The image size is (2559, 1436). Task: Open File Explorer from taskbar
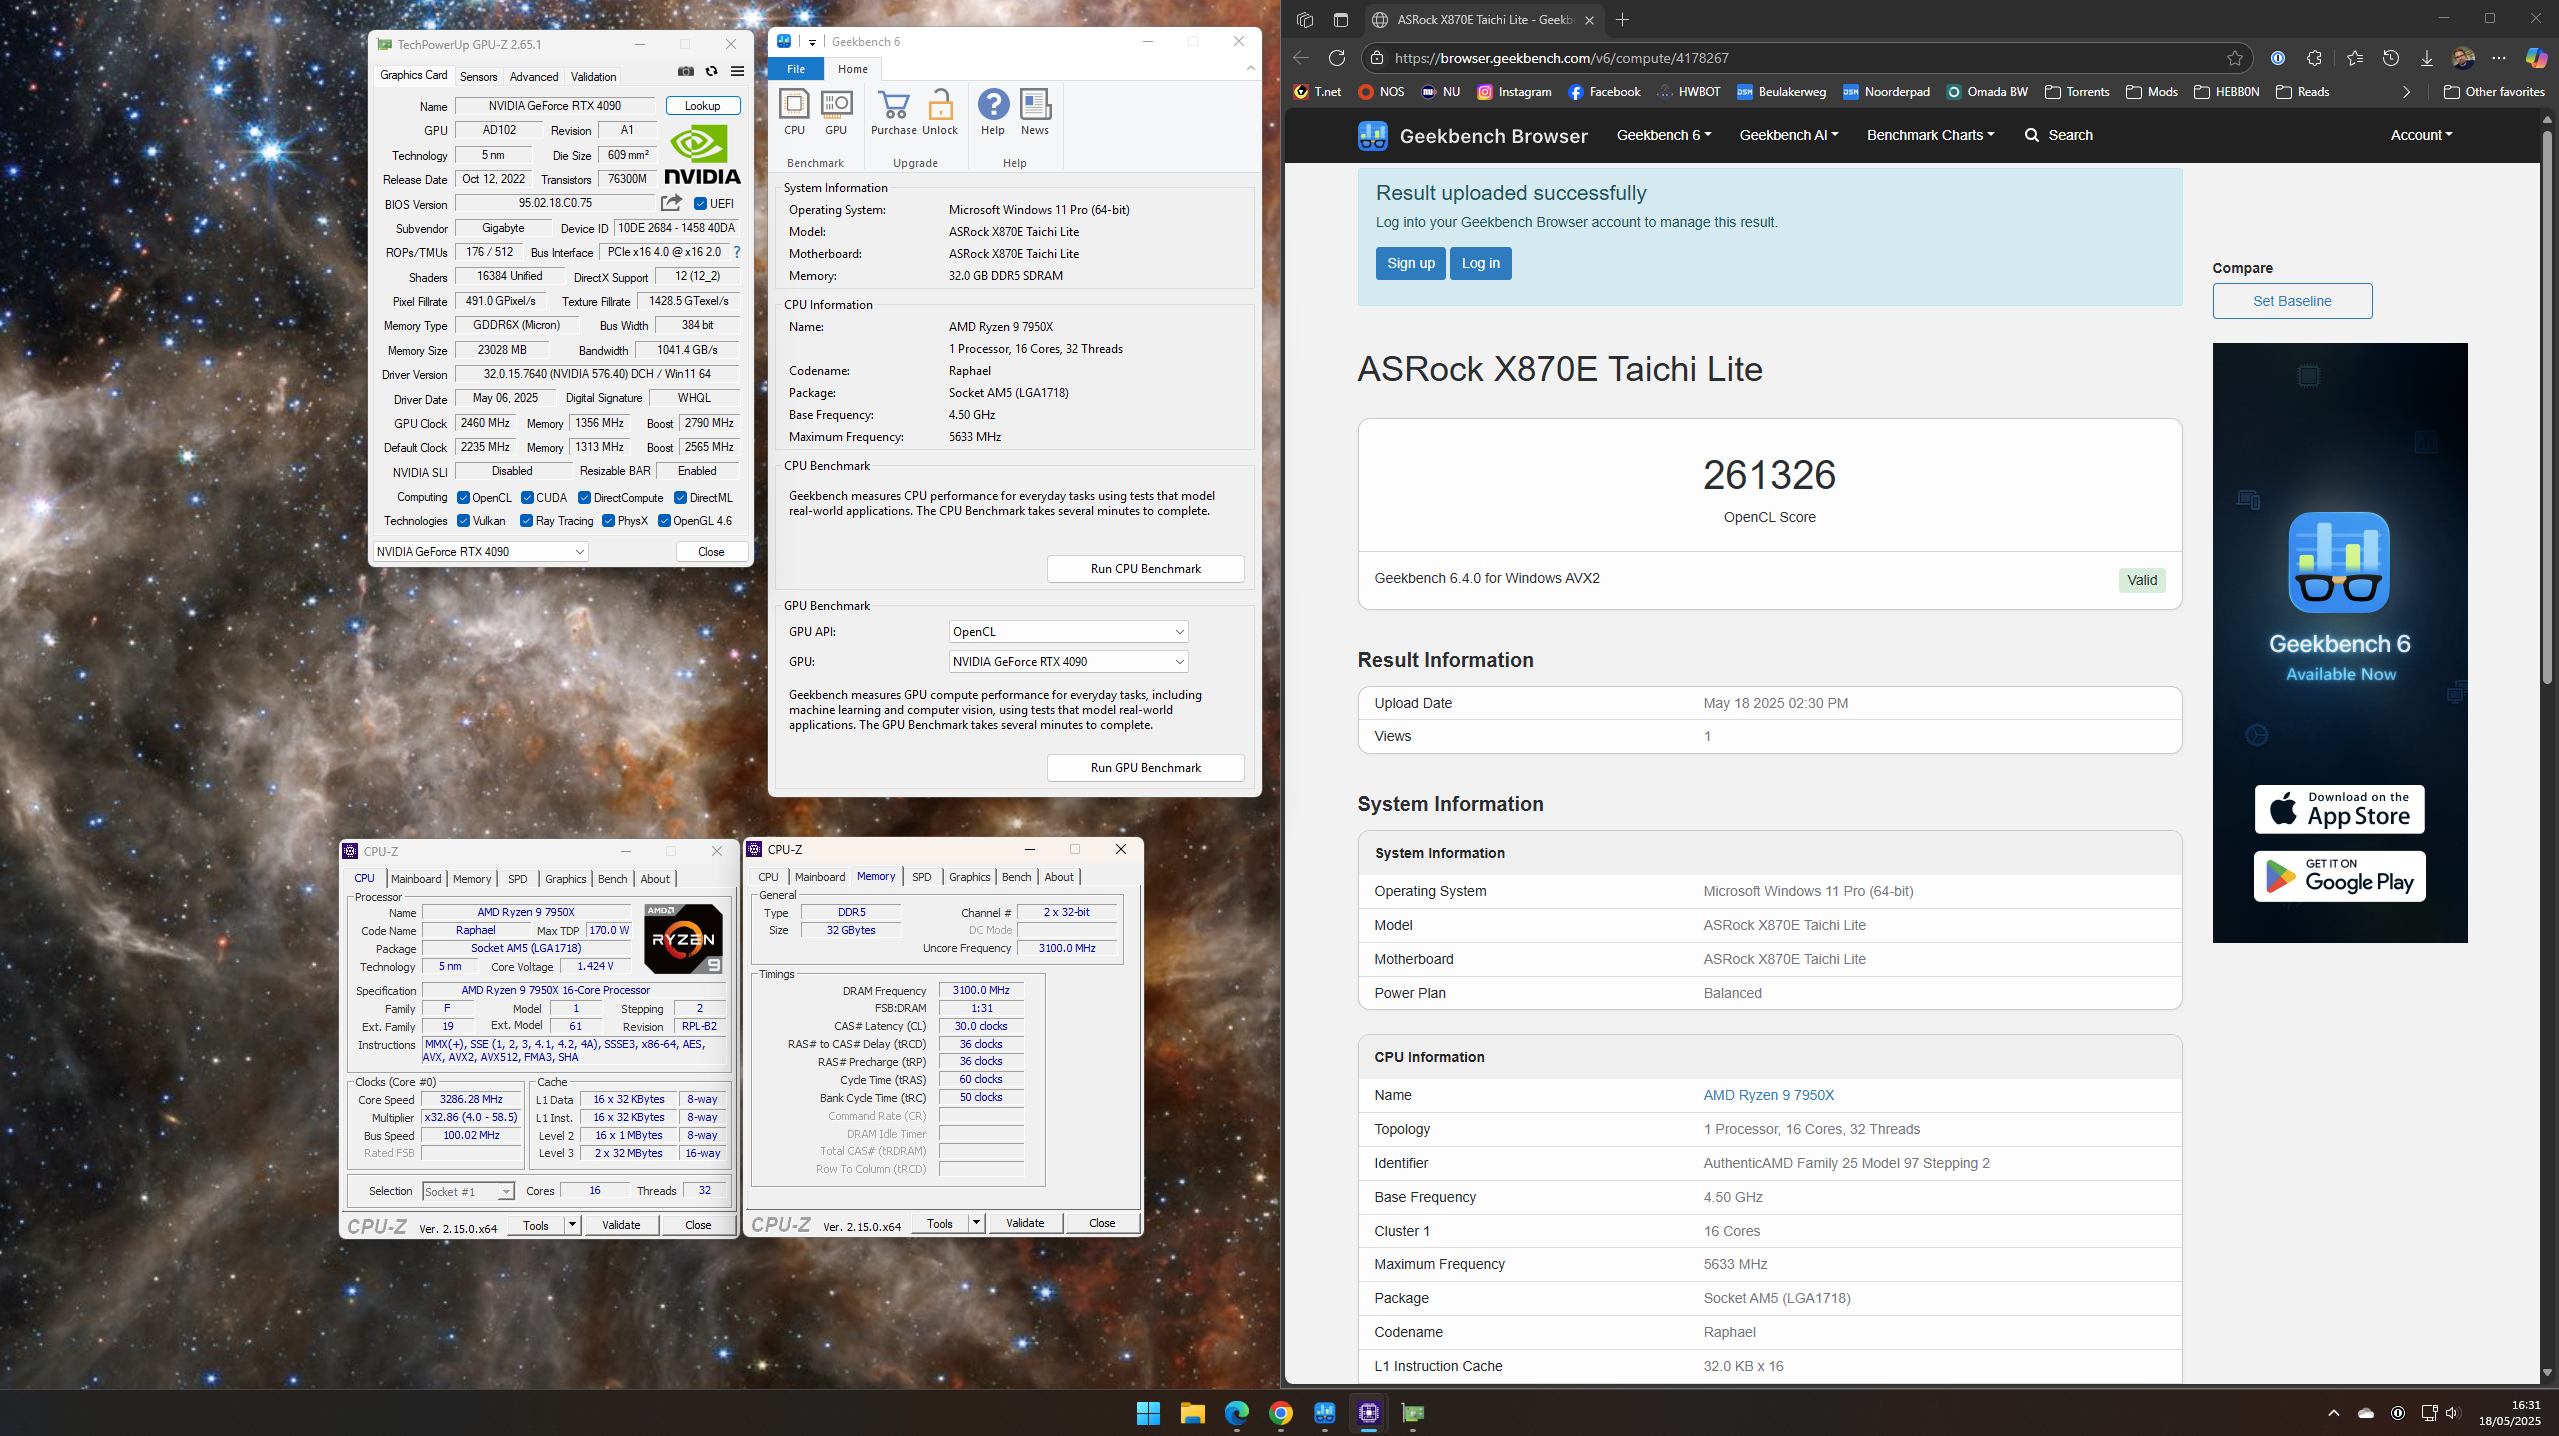(1192, 1412)
